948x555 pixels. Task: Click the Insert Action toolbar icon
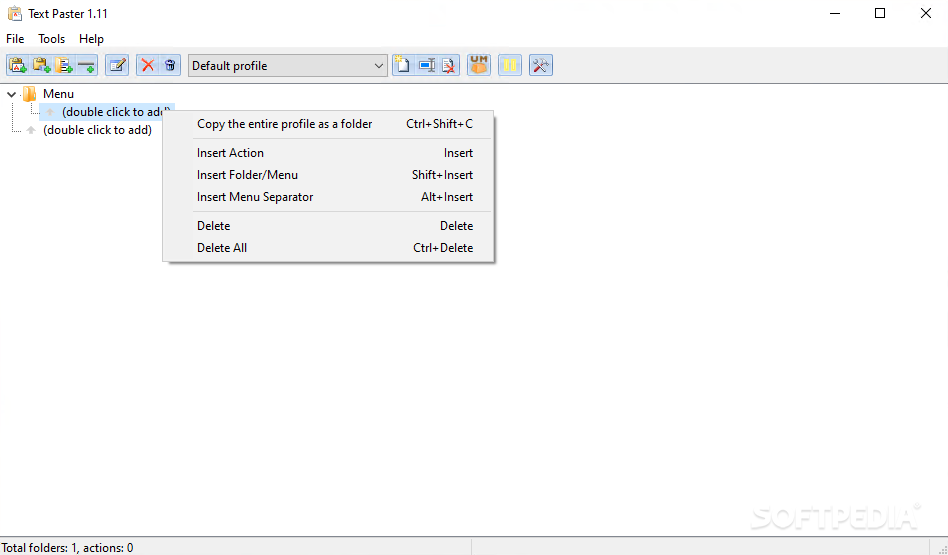point(18,65)
